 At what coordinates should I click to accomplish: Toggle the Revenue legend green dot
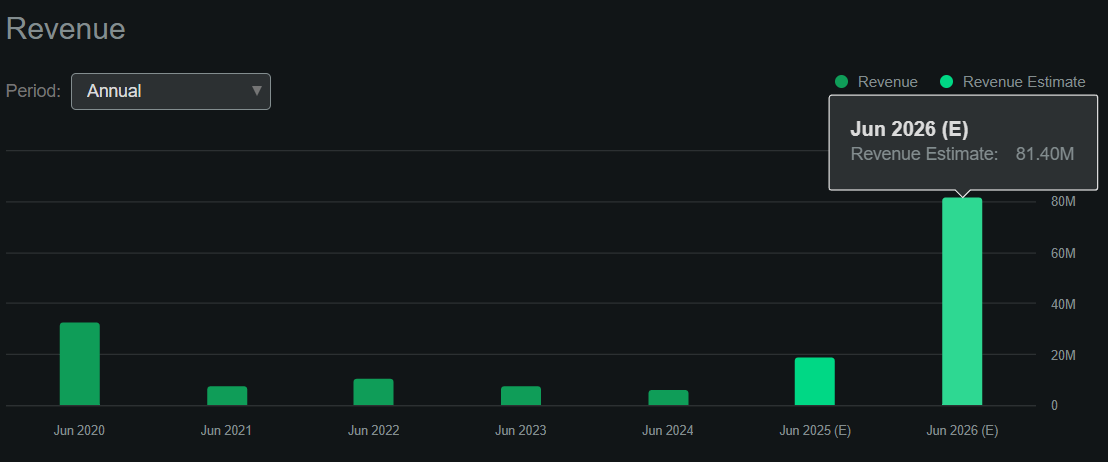[841, 82]
